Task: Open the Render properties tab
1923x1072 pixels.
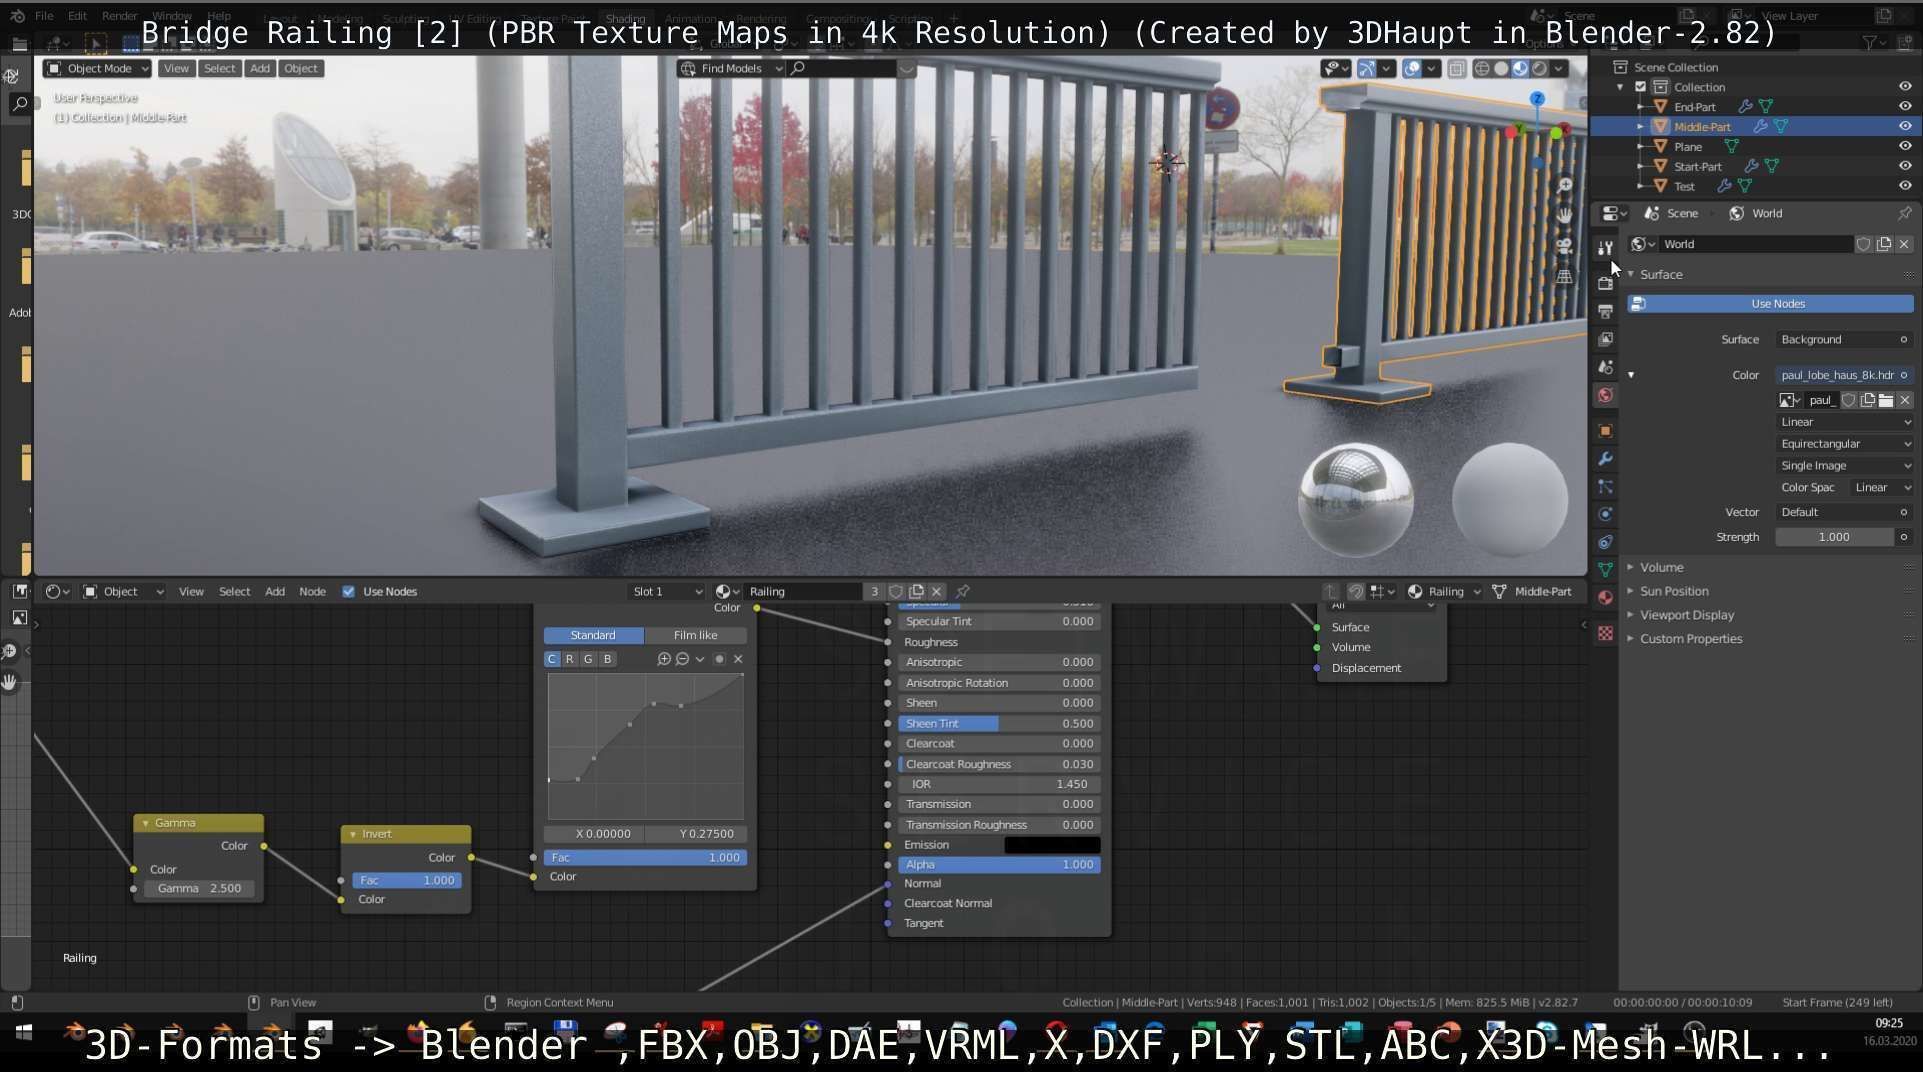Action: [1605, 283]
